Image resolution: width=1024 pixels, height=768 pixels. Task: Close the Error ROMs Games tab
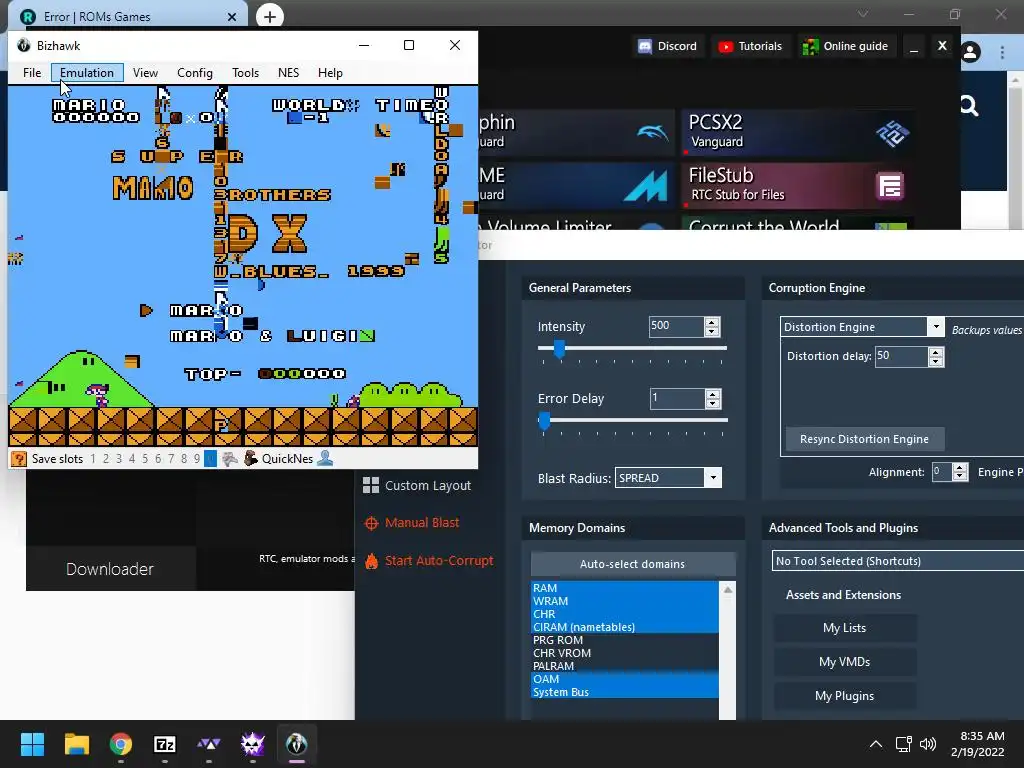232,17
